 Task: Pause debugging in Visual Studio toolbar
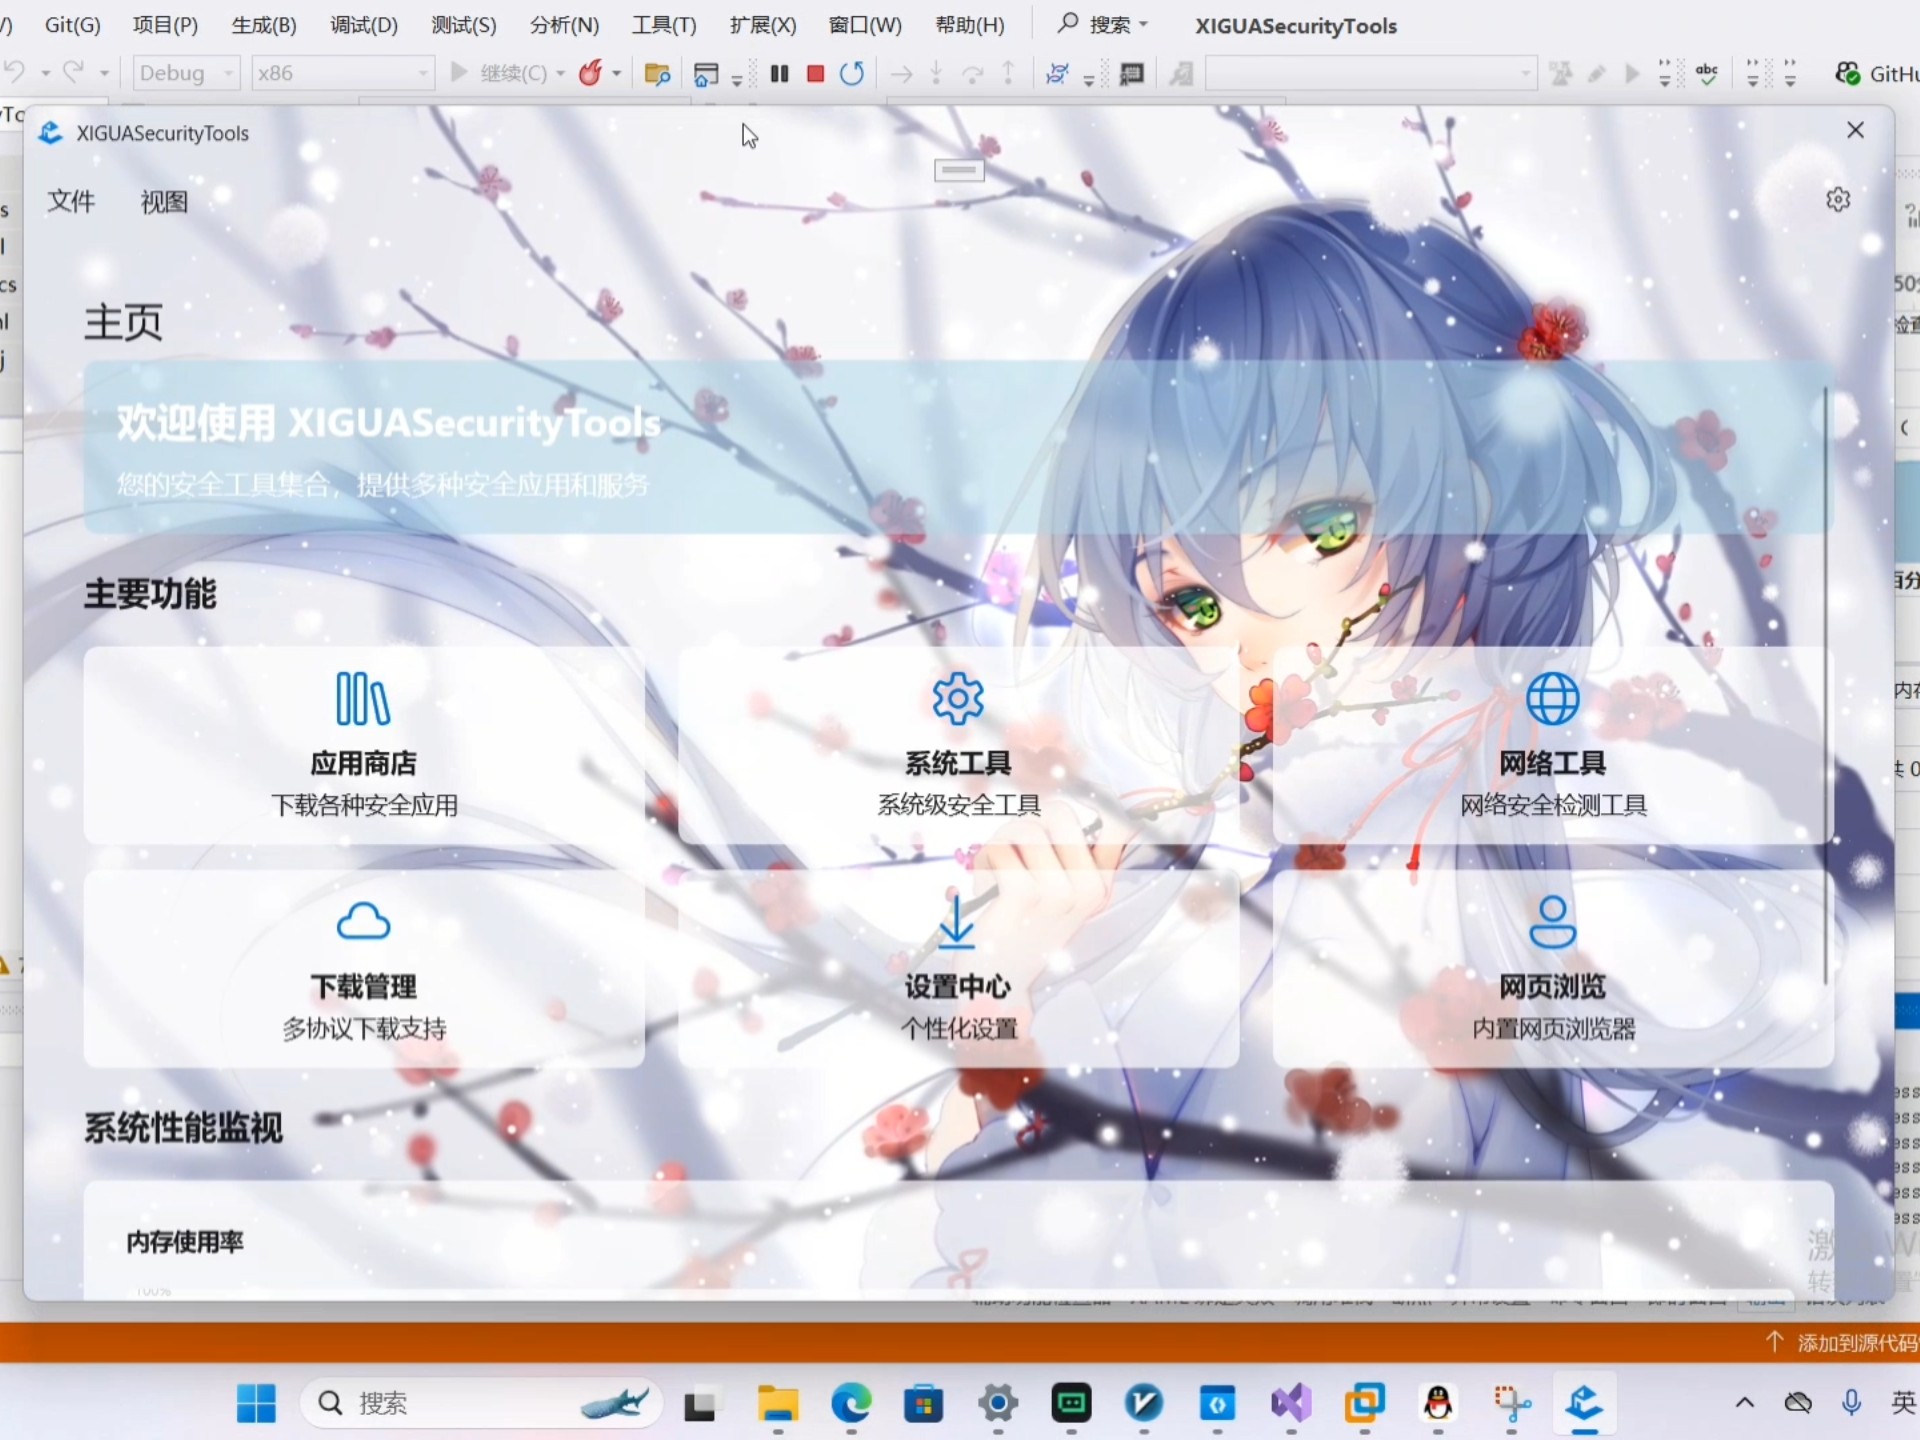[x=779, y=73]
